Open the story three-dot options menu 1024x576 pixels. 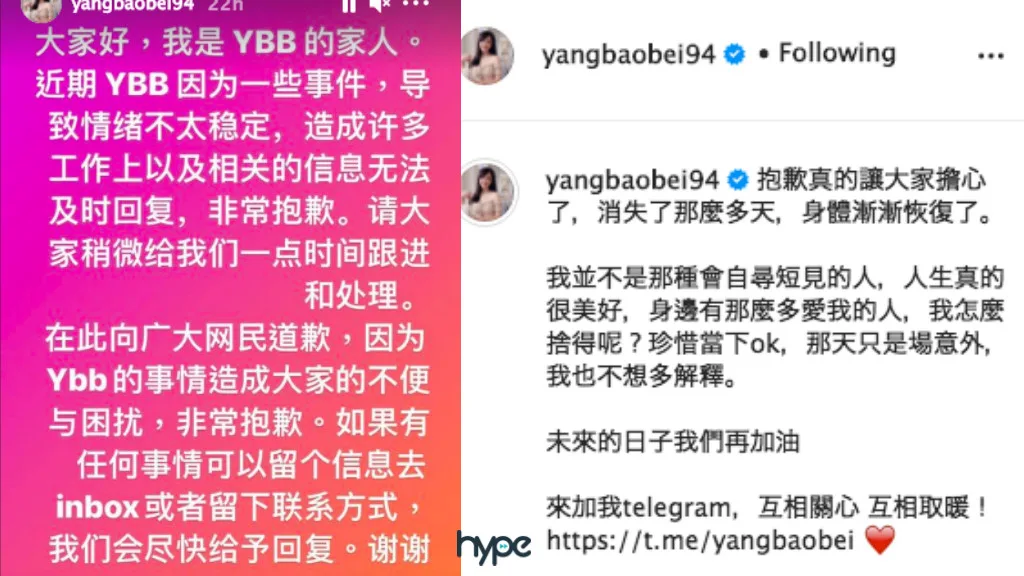[x=415, y=4]
